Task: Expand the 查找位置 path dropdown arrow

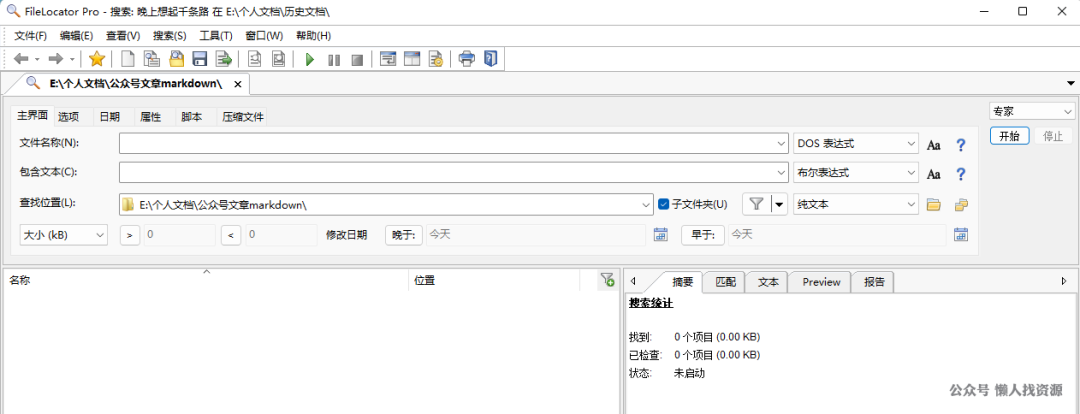Action: (645, 204)
